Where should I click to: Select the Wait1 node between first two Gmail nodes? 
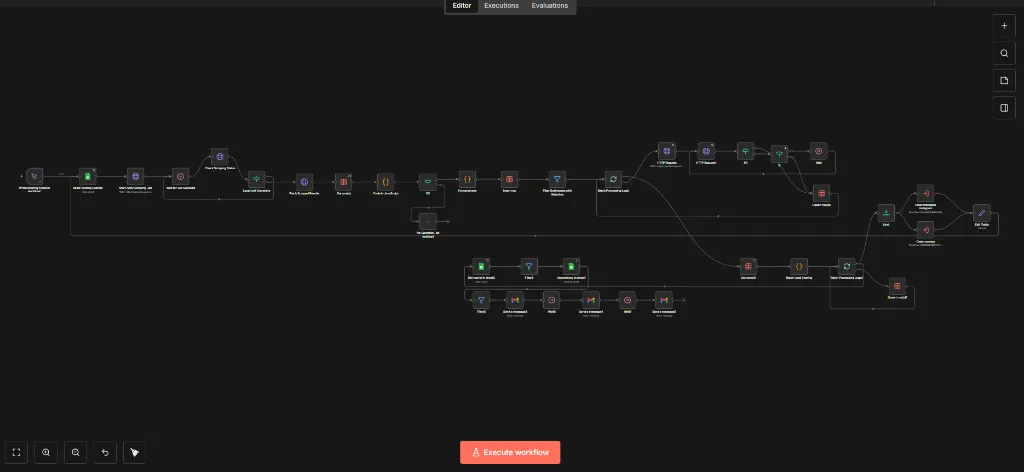click(552, 300)
